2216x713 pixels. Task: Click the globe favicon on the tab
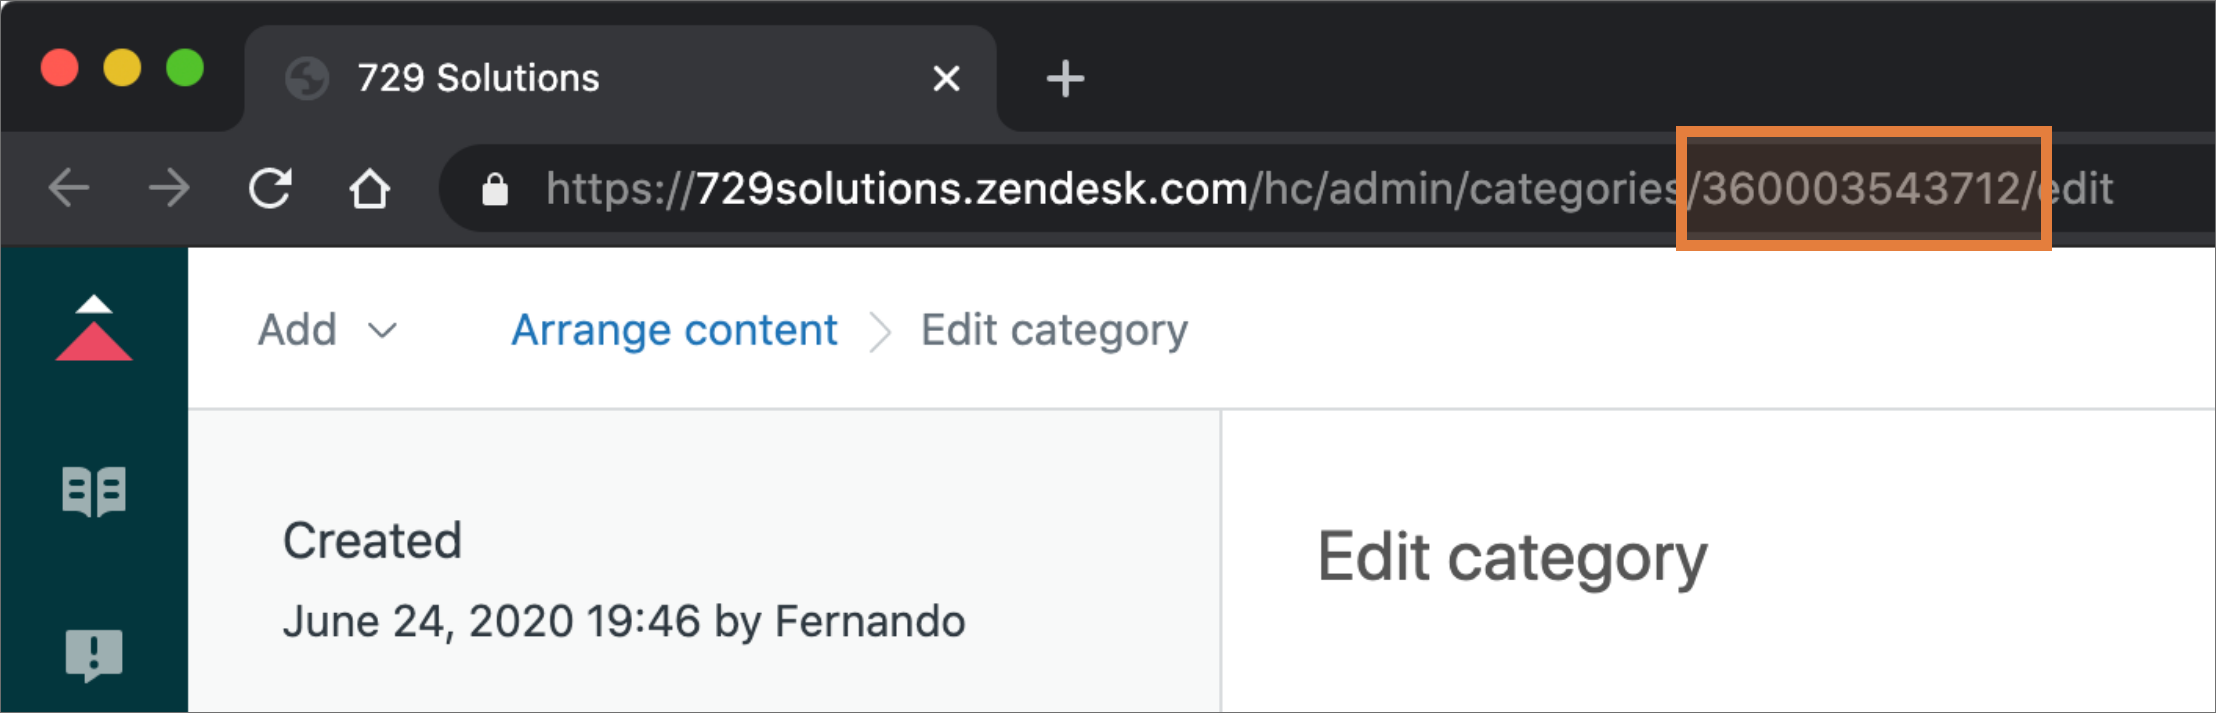[x=307, y=78]
